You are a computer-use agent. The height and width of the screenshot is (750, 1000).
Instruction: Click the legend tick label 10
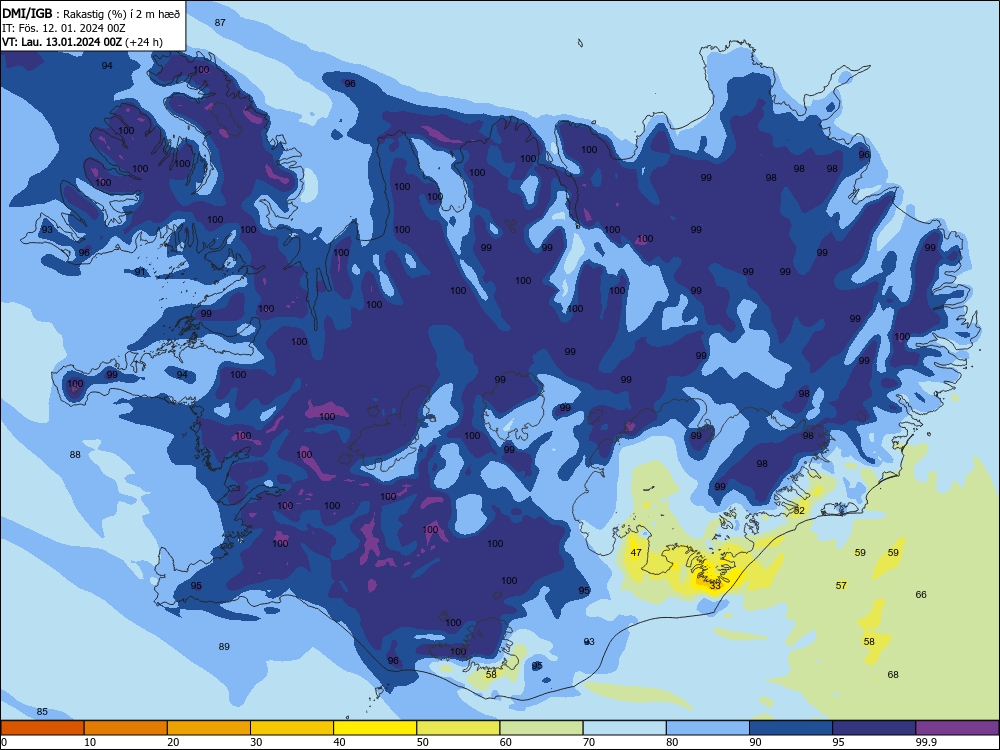click(x=90, y=742)
